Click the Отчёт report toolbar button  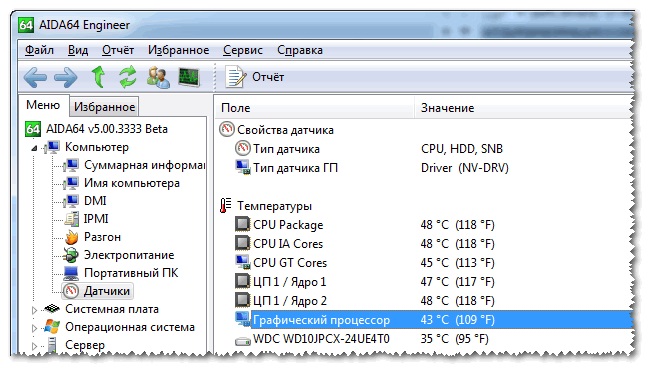255,77
